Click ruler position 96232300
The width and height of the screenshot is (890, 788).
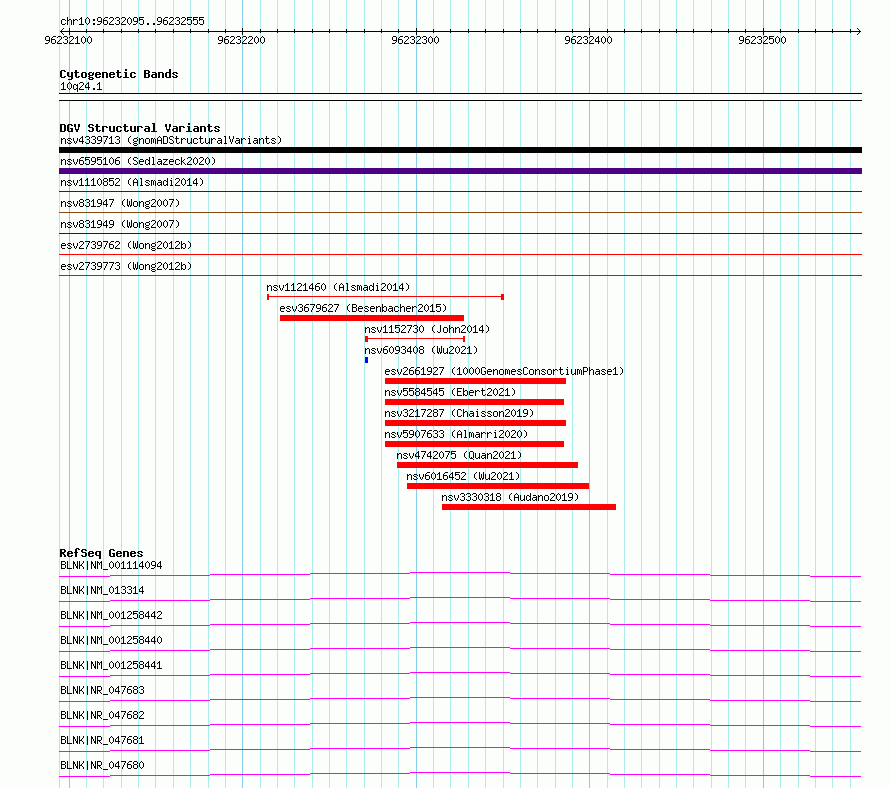[x=415, y=40]
